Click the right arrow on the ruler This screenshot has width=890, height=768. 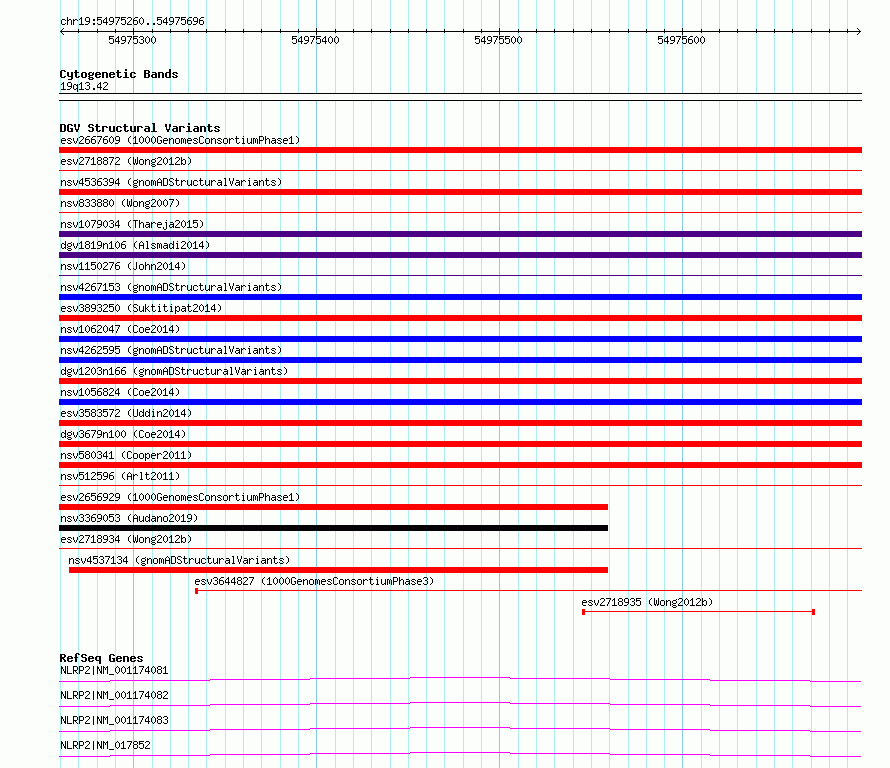coord(859,31)
